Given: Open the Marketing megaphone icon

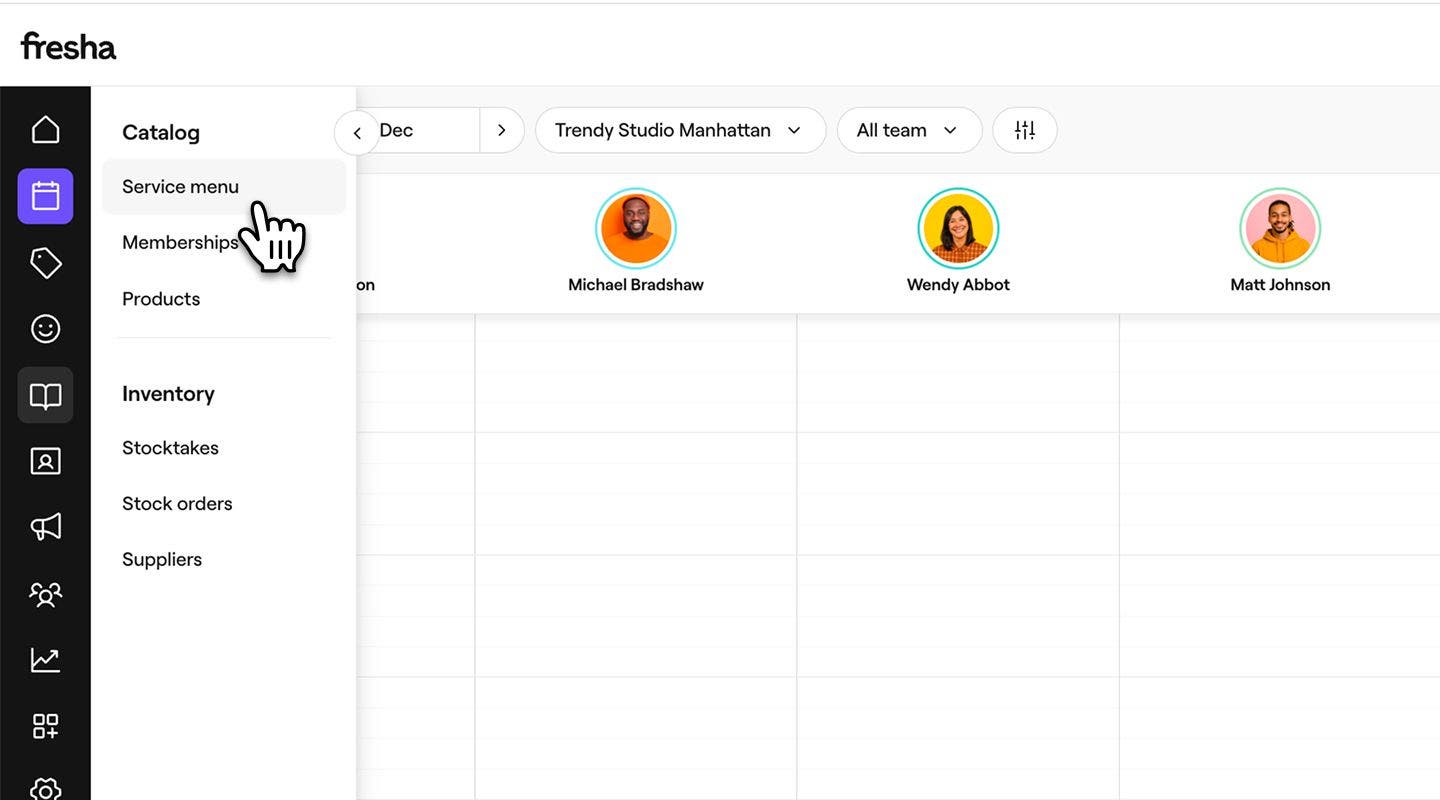Looking at the screenshot, I should point(45,527).
